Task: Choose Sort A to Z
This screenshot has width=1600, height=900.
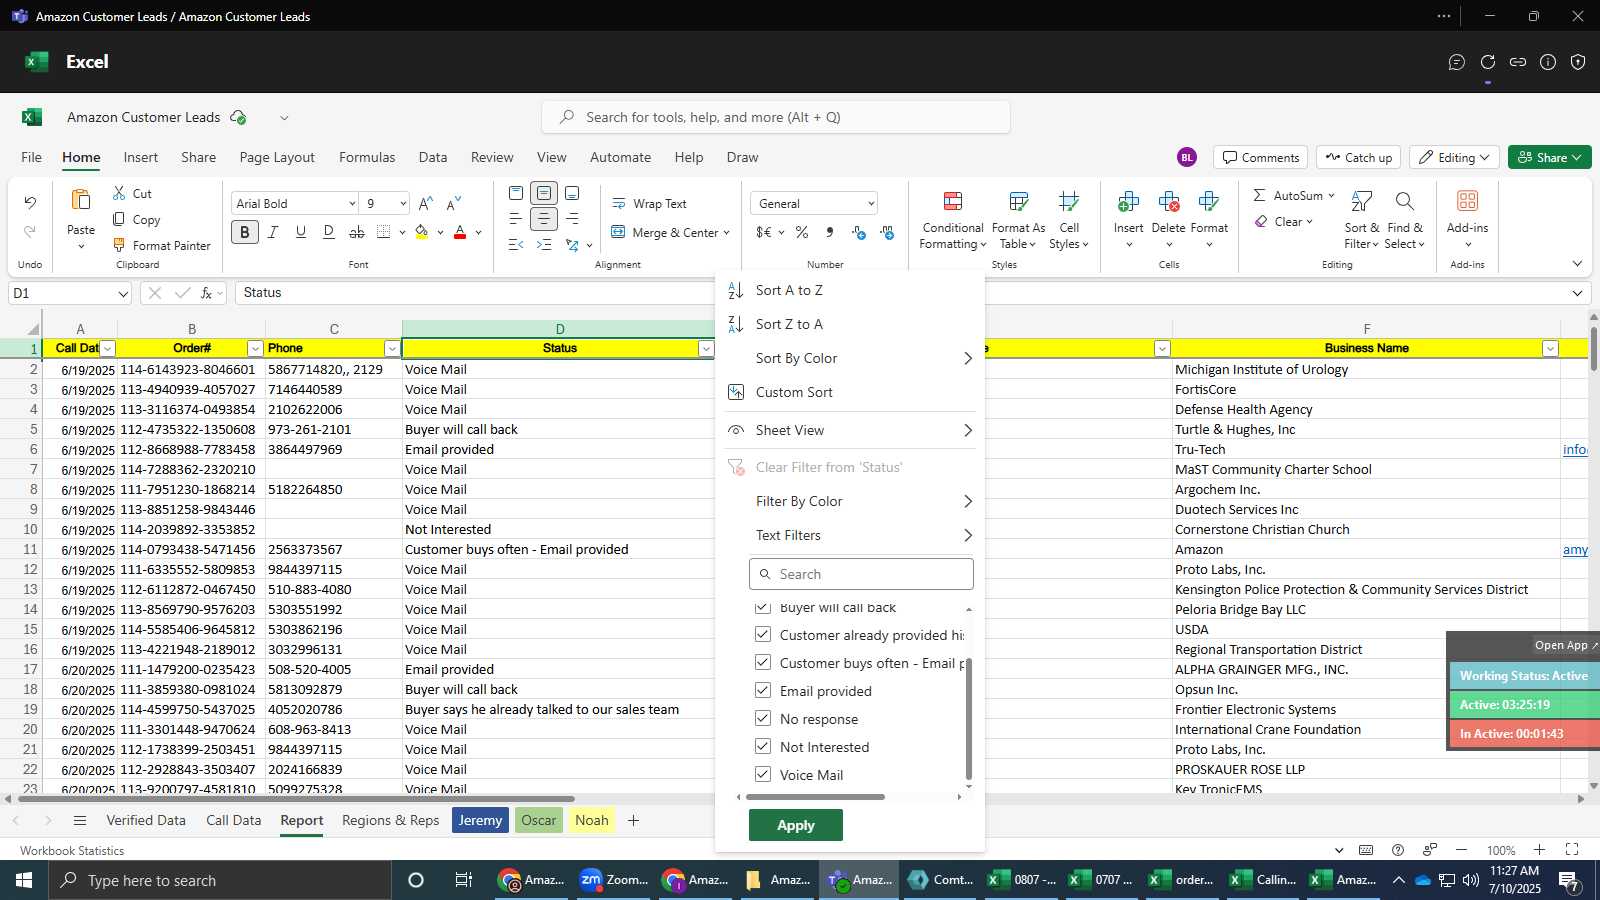Action: [x=850, y=290]
